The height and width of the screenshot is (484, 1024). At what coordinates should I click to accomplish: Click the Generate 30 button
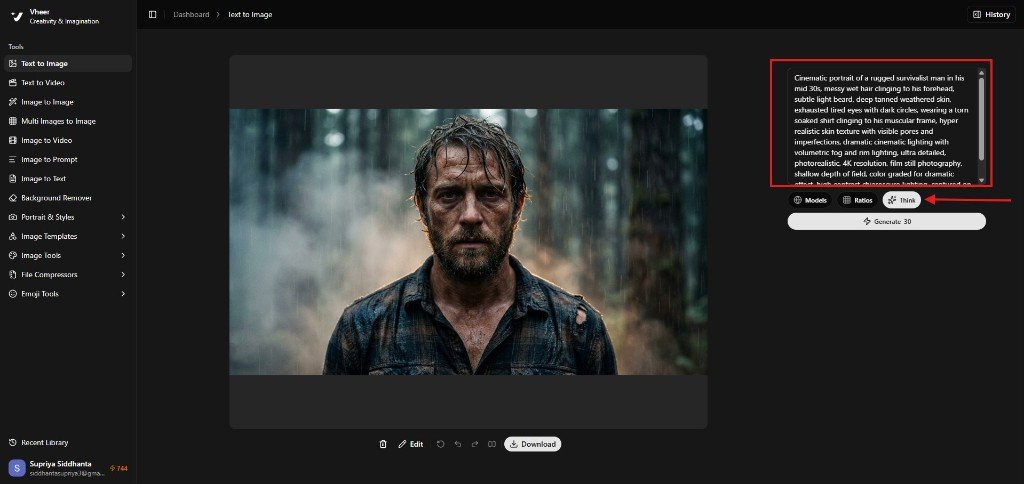[x=886, y=221]
